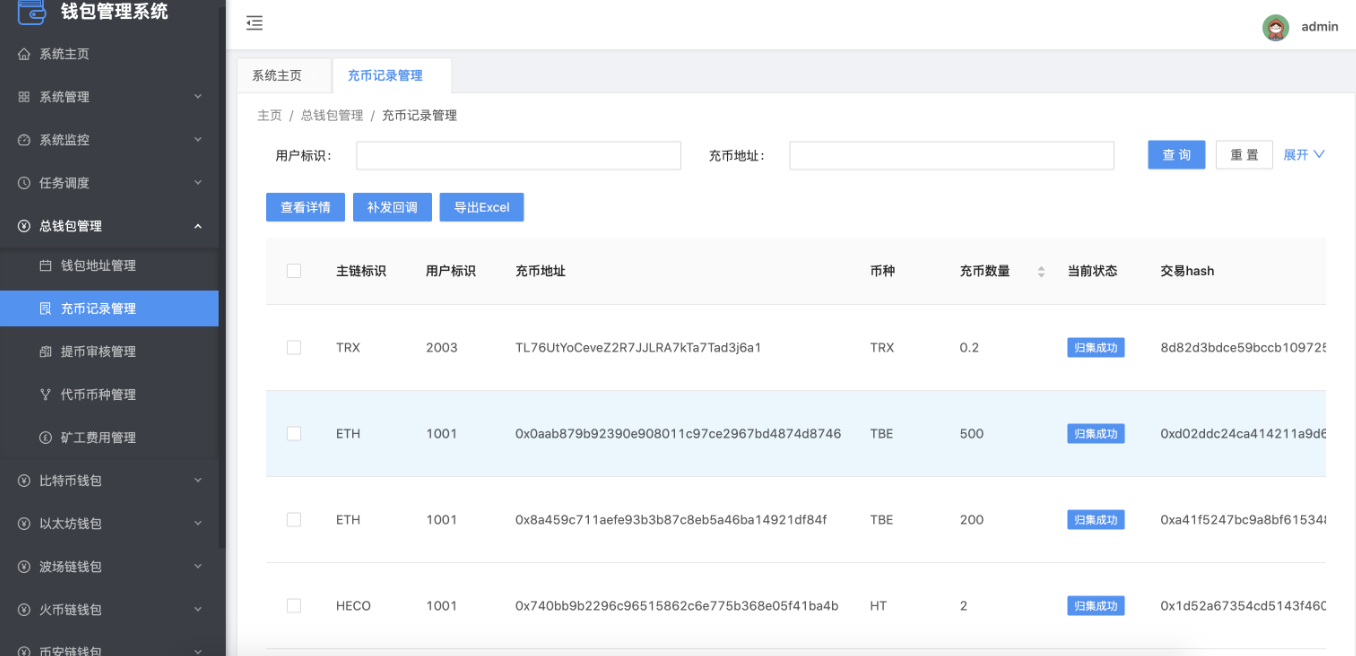Focus the 用户标识 input field

coord(518,155)
